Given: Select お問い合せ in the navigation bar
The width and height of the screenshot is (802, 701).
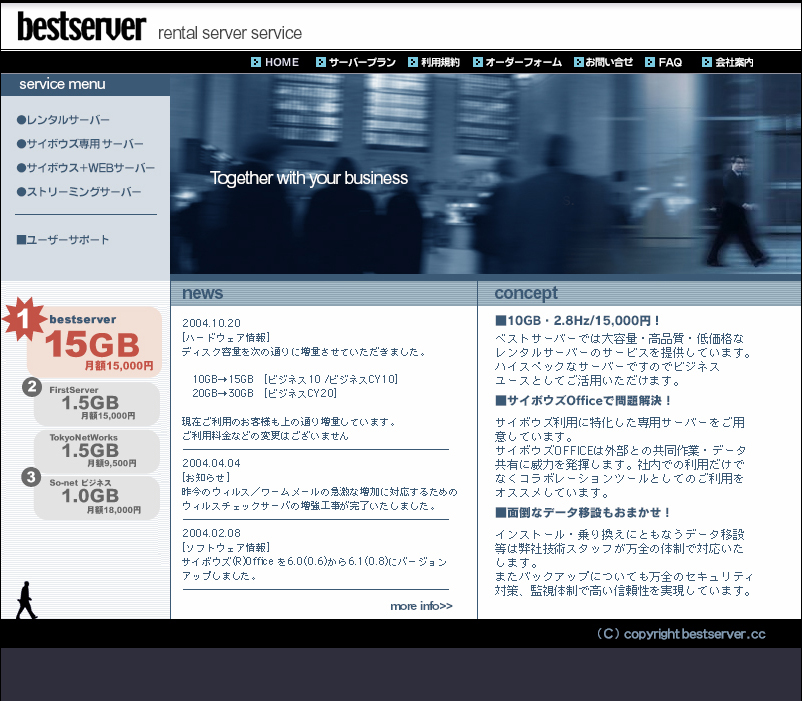Looking at the screenshot, I should [609, 62].
